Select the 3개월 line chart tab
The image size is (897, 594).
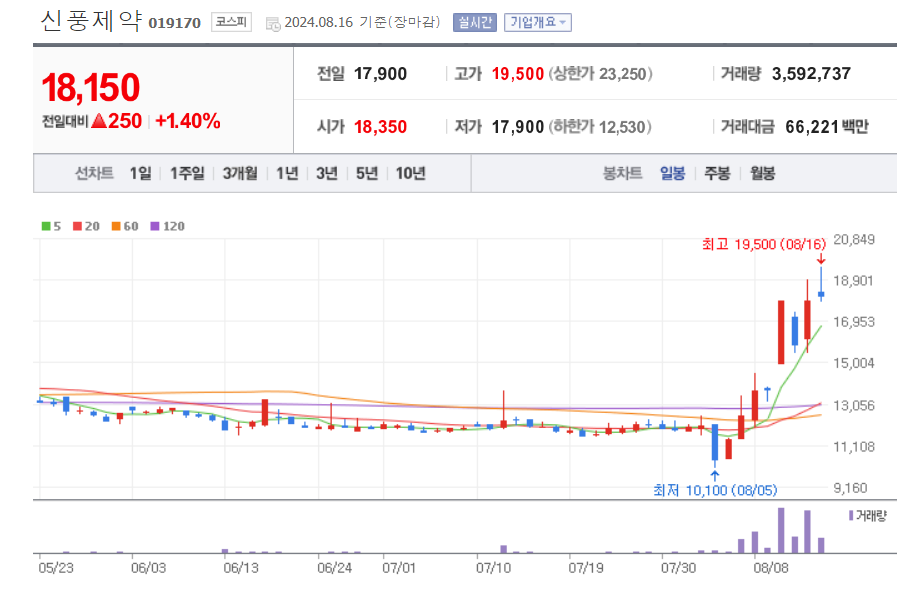tap(240, 173)
